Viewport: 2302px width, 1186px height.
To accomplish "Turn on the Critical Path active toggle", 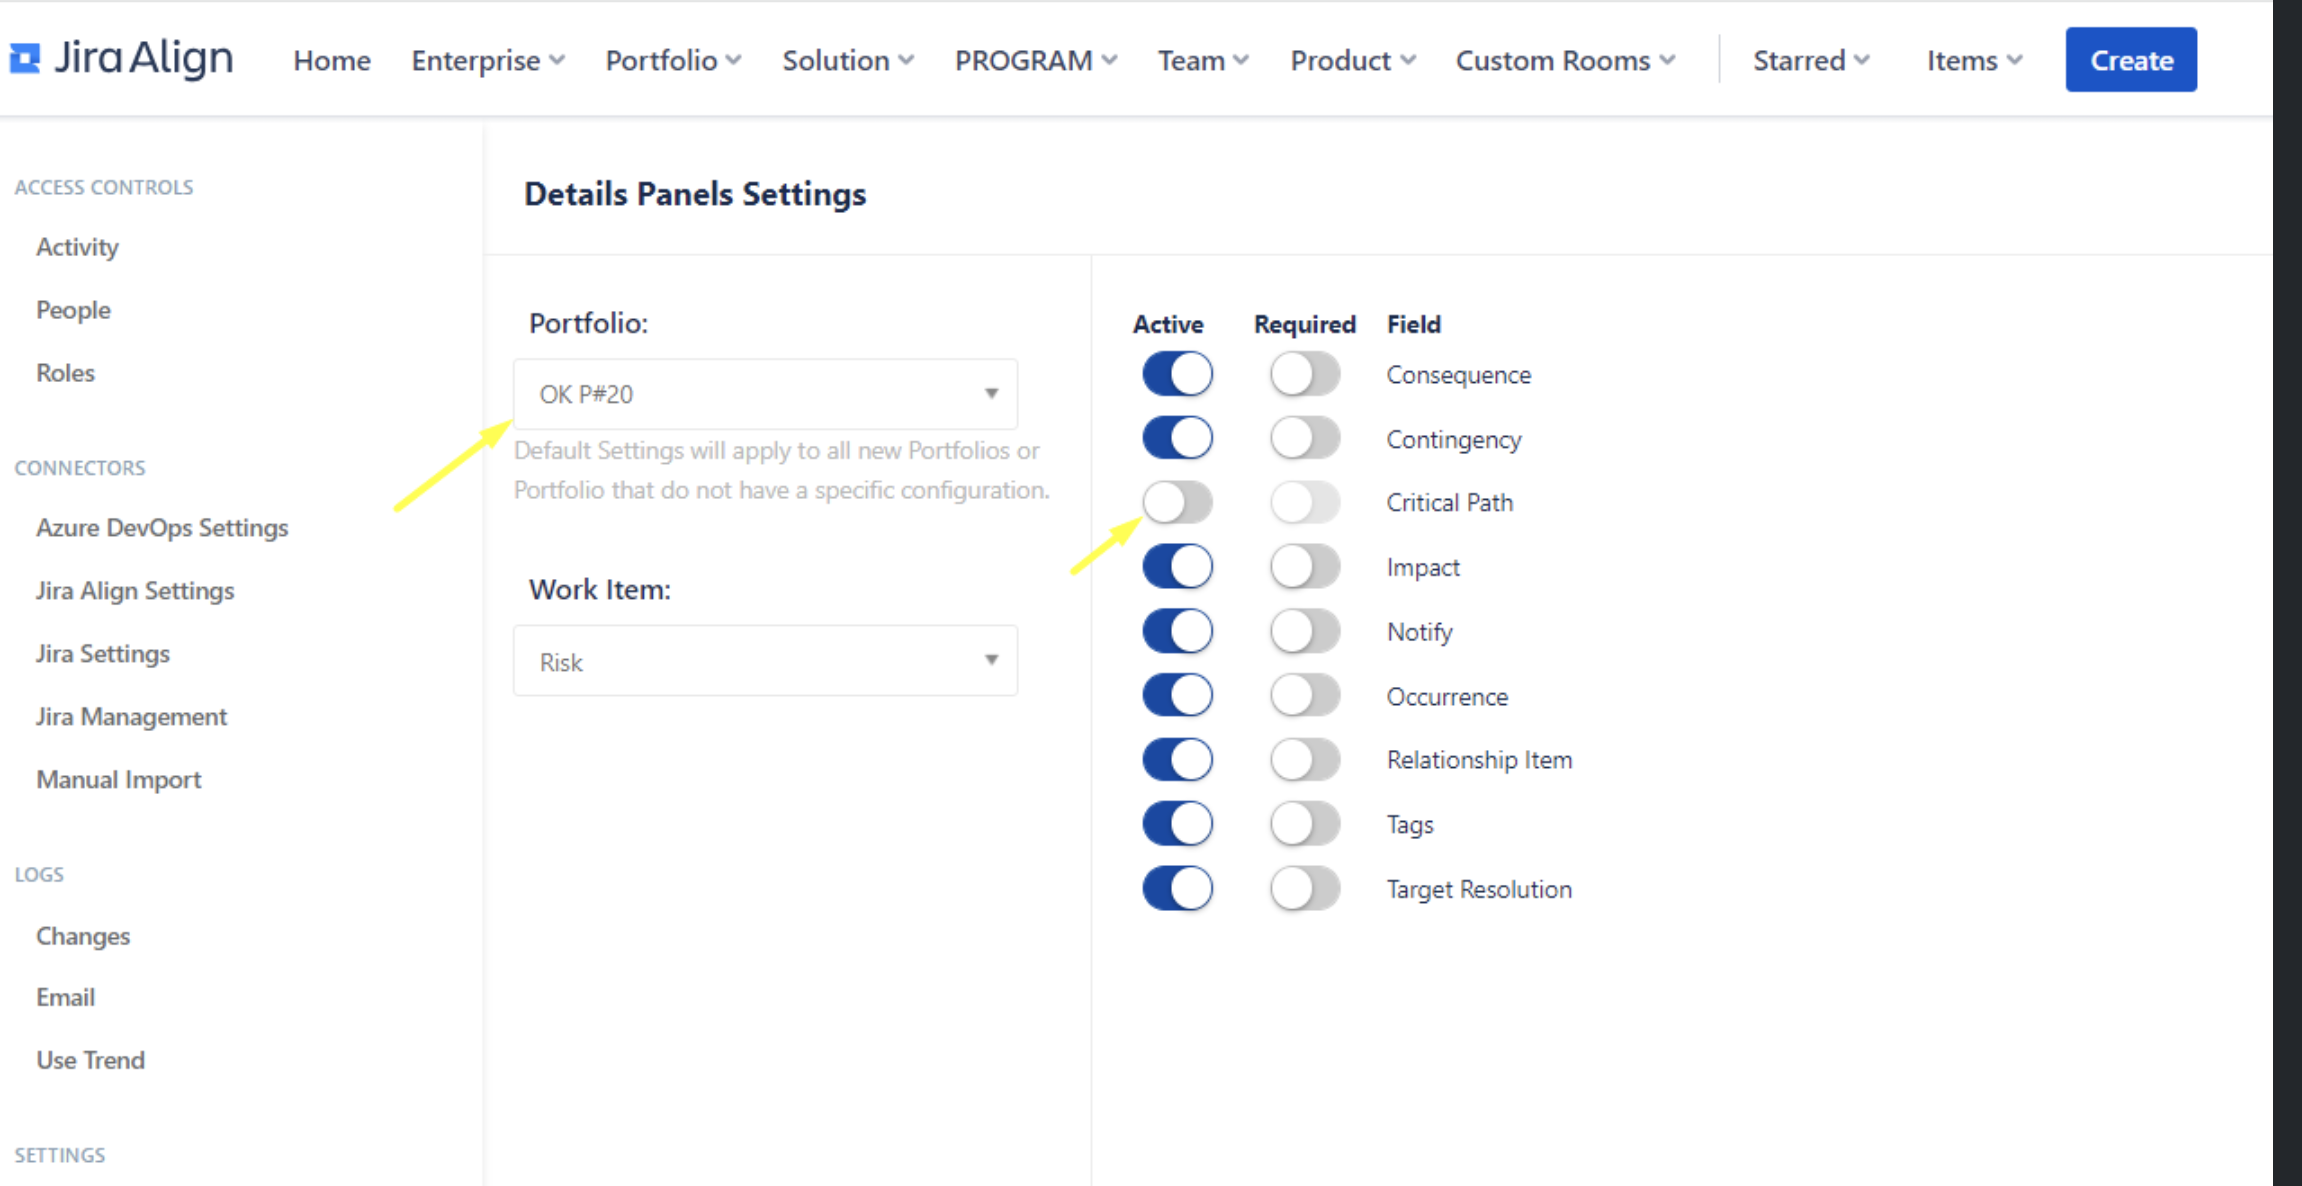I will 1177,502.
